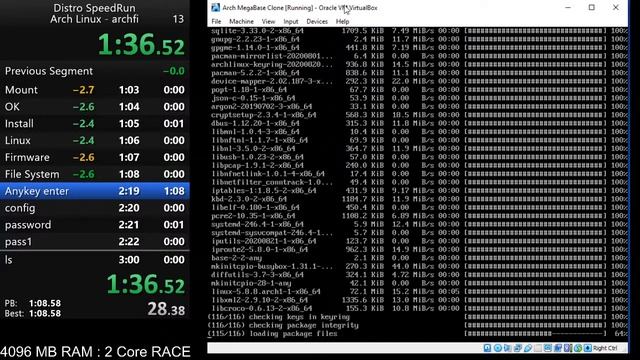Click the checking keys in keyring progress bar

click(536, 317)
